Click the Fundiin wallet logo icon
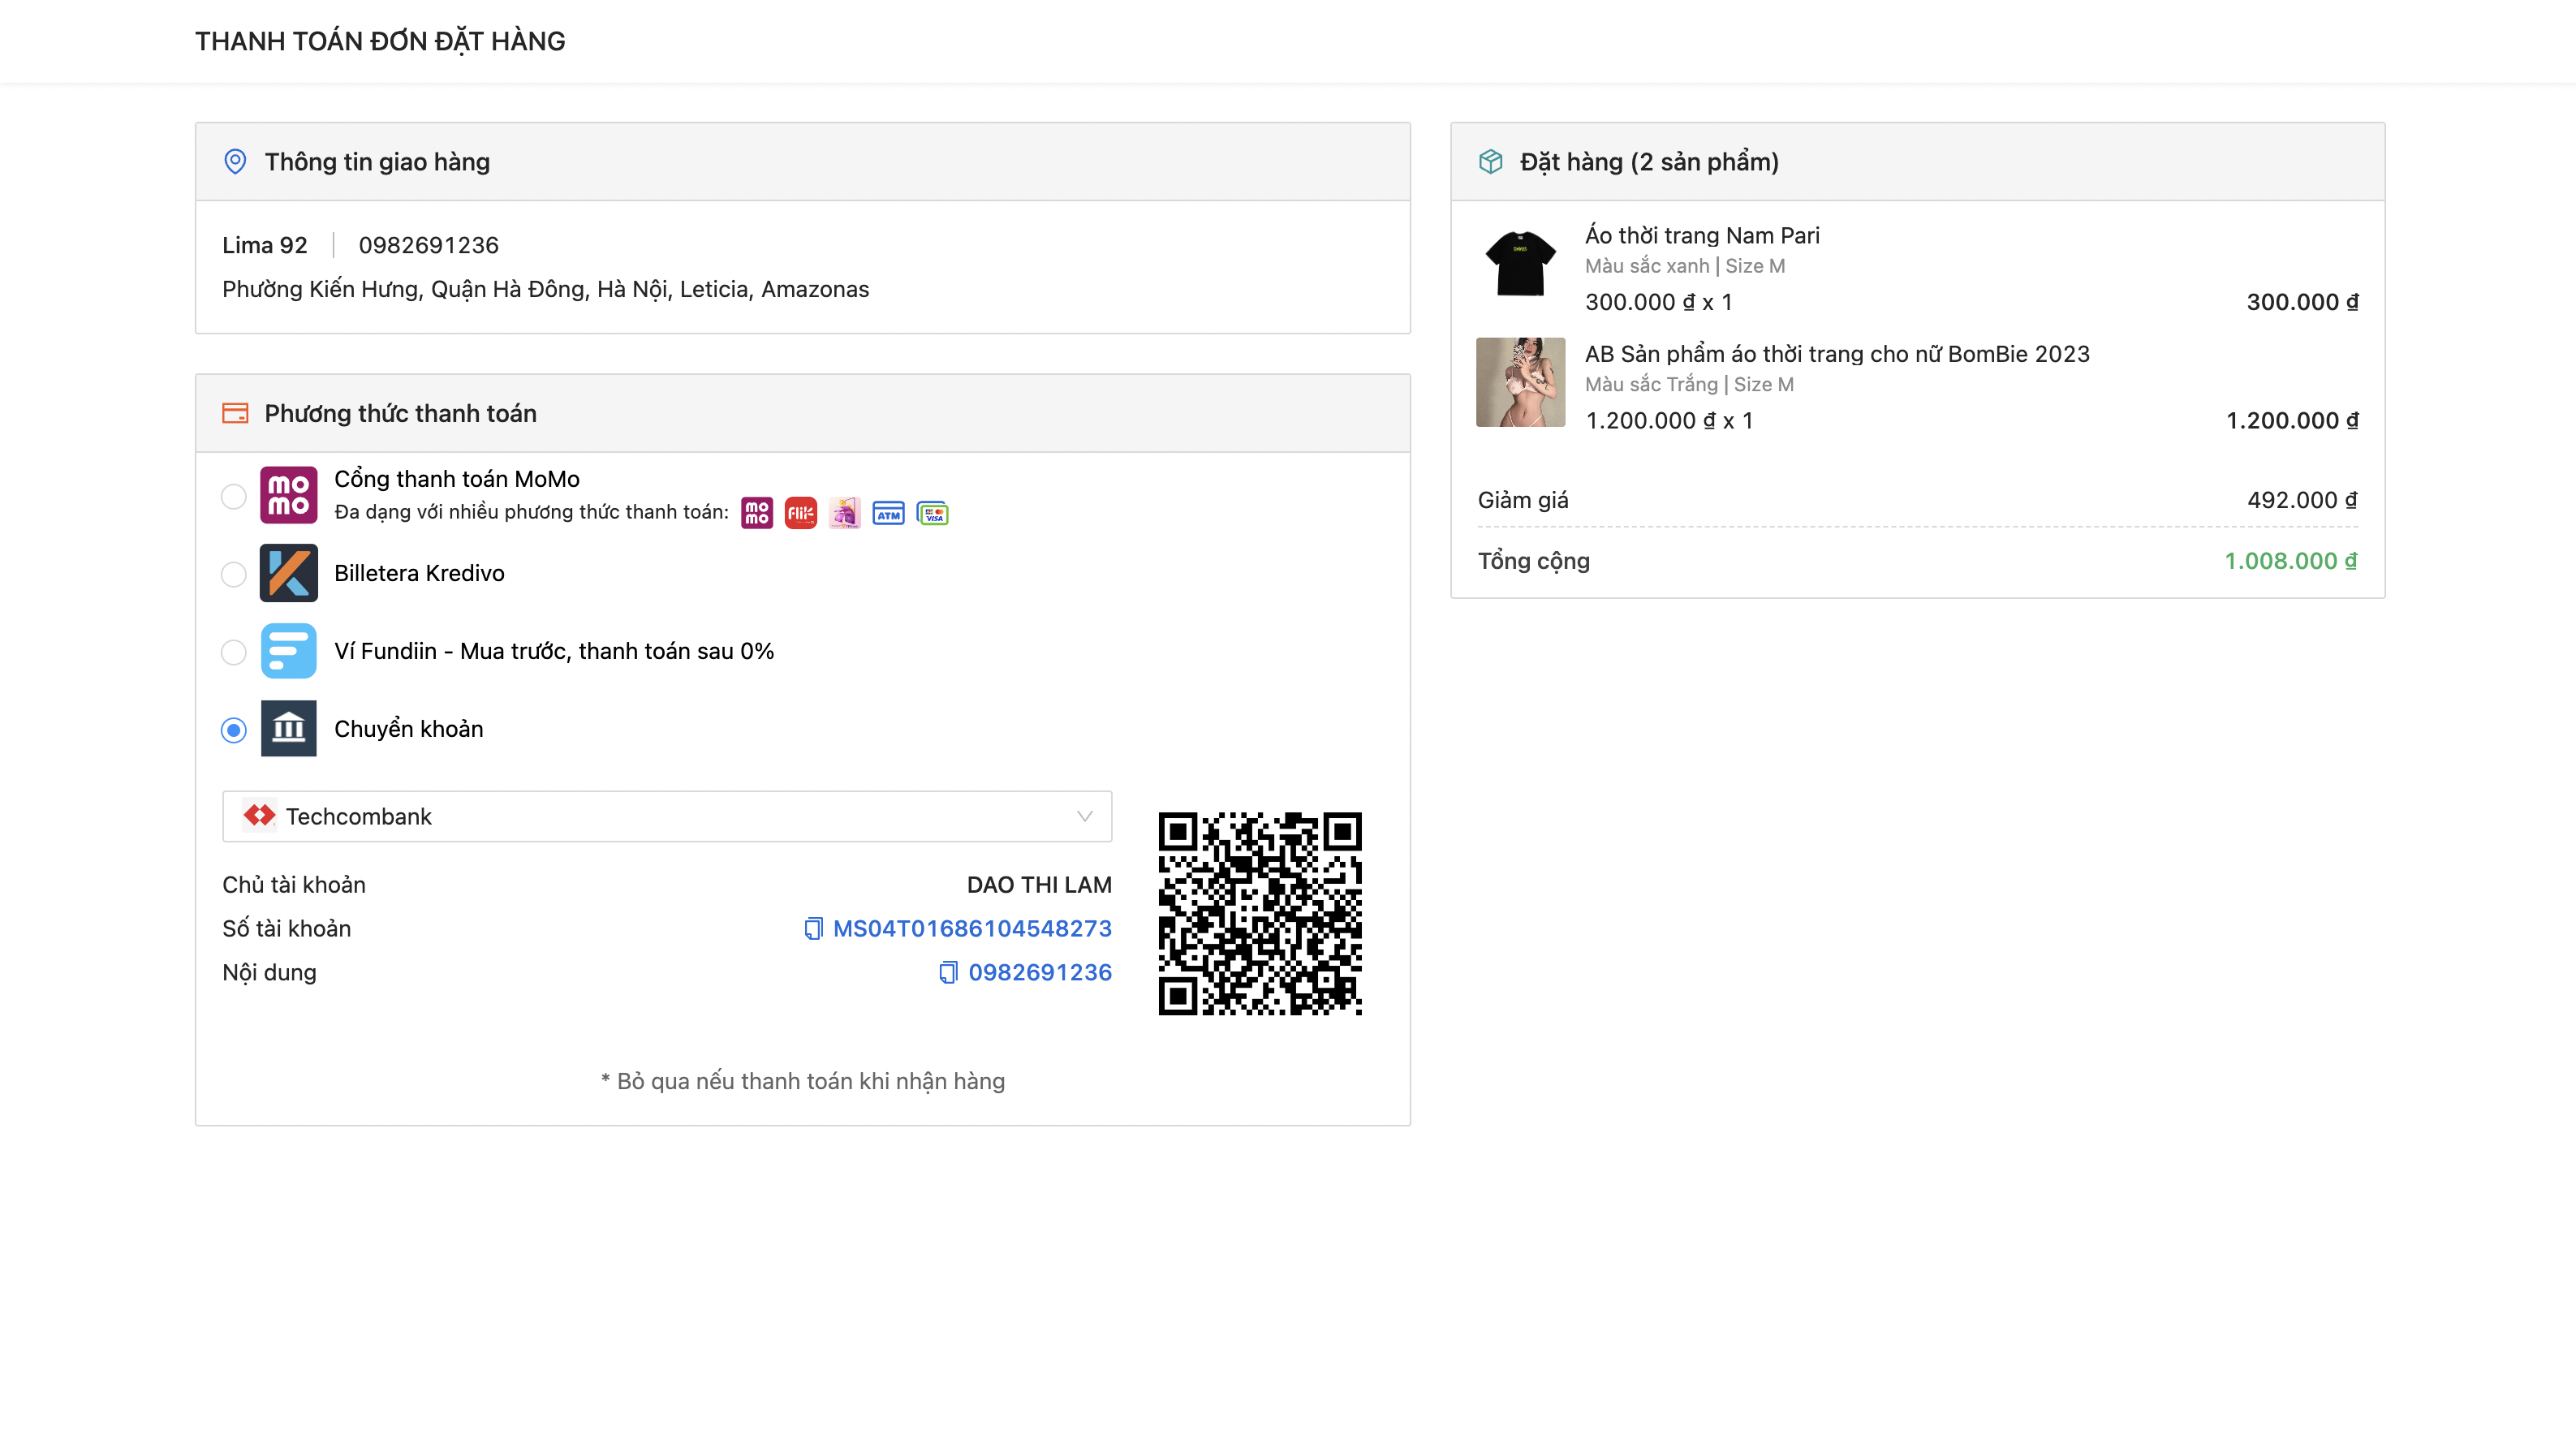Screen dimensions: 2576x1430 click(288, 651)
